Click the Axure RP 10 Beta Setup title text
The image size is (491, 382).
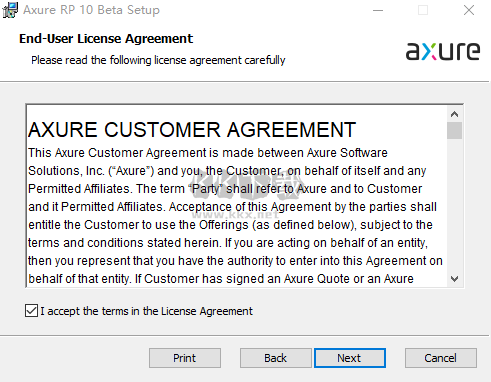(x=91, y=10)
